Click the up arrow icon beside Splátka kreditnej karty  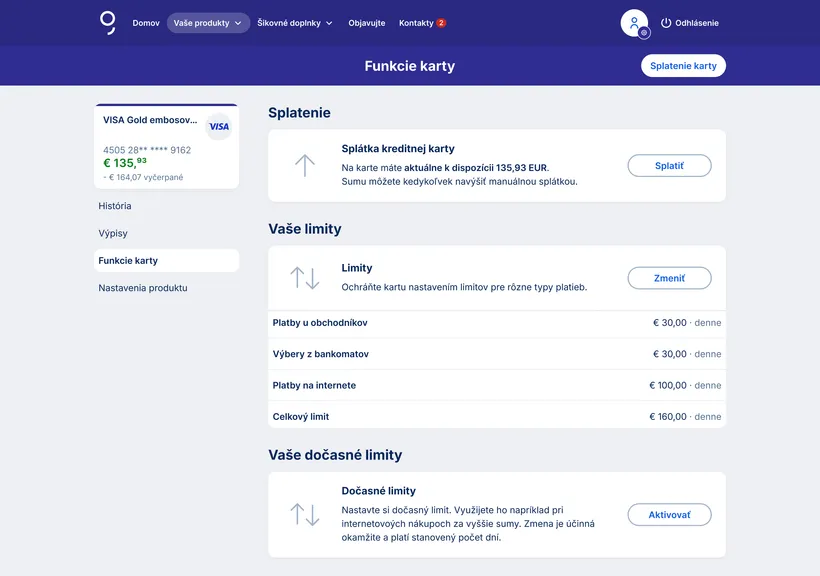(x=305, y=166)
